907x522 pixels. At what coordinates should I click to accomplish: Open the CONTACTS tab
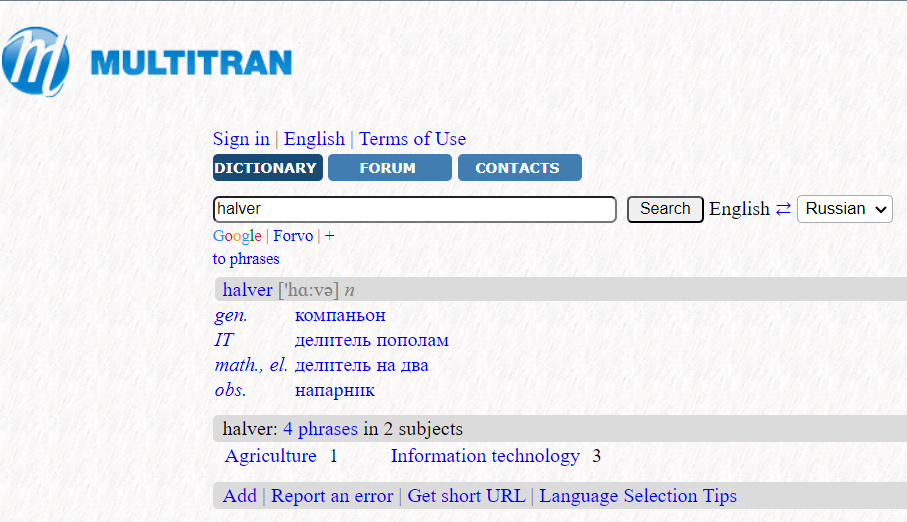point(520,168)
